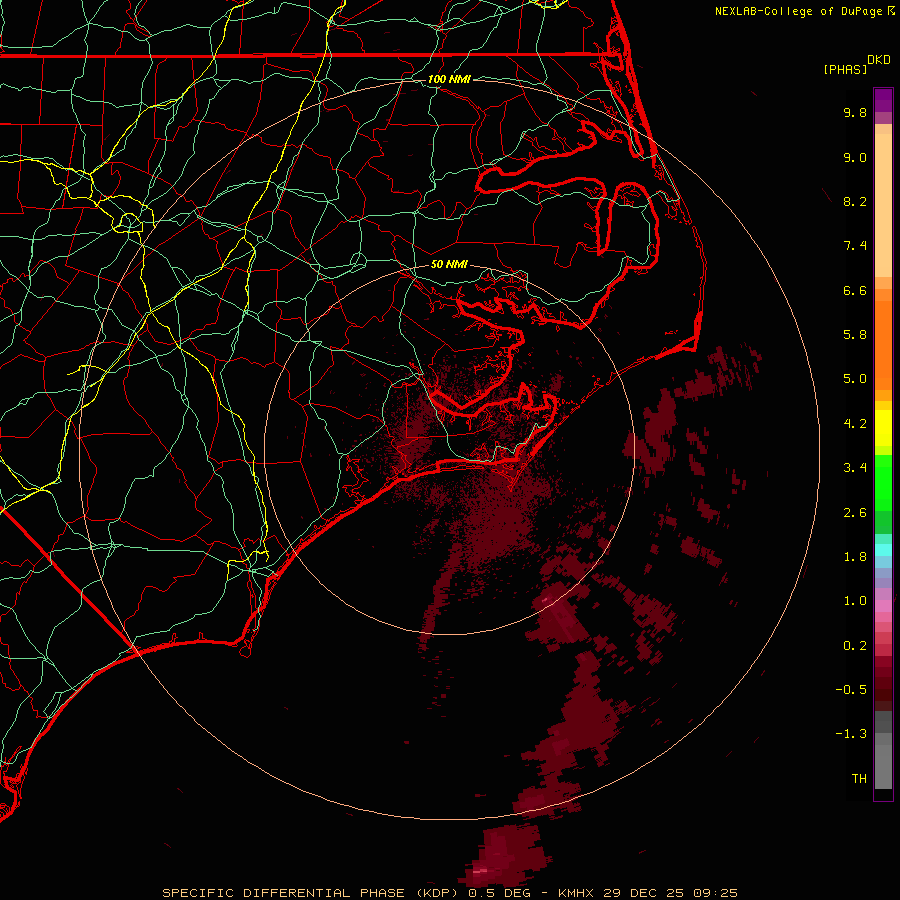Image resolution: width=900 pixels, height=900 pixels.
Task: Select the -1.3 scale value
Action: [851, 734]
